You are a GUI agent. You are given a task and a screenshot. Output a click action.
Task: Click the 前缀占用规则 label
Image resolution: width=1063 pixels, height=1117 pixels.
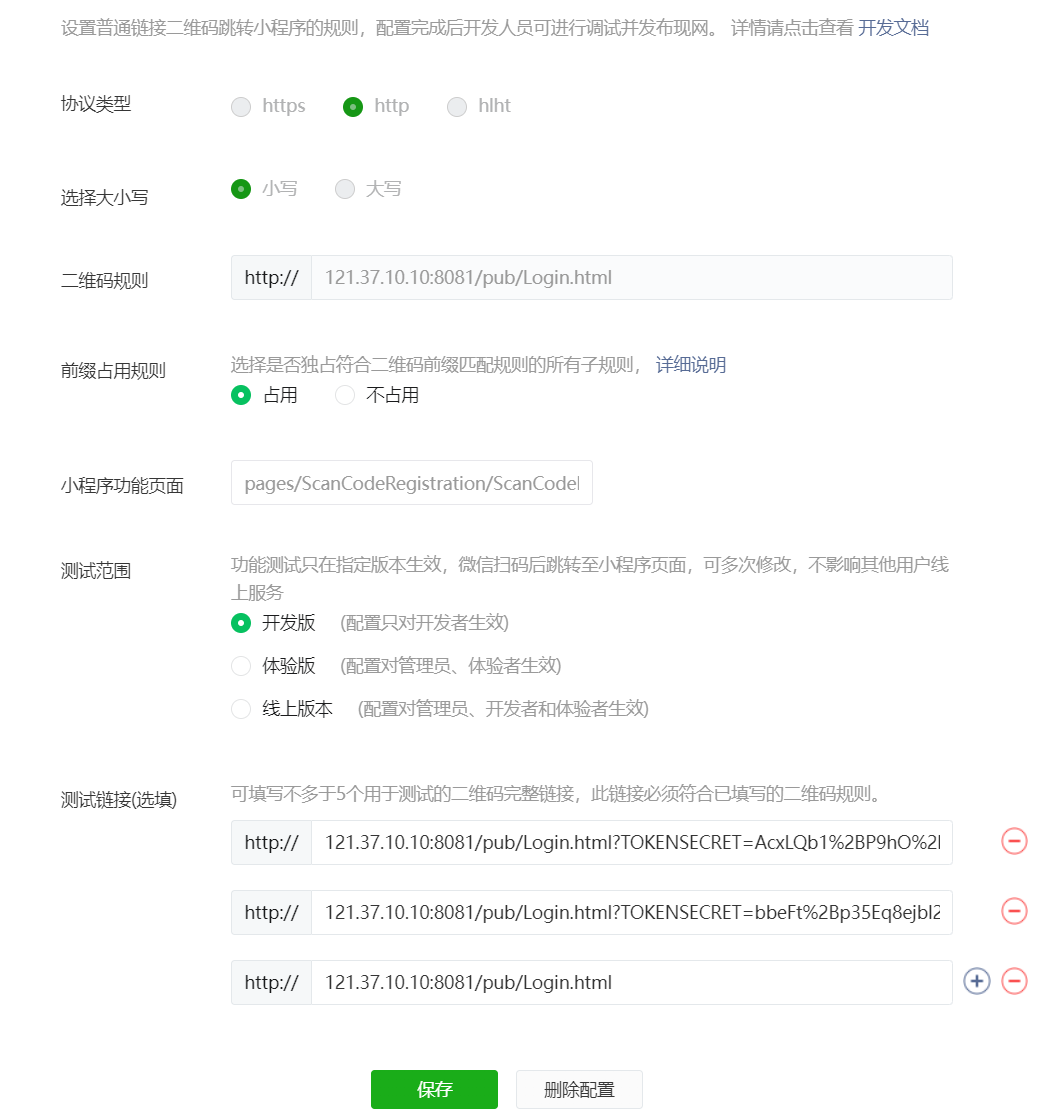point(113,371)
